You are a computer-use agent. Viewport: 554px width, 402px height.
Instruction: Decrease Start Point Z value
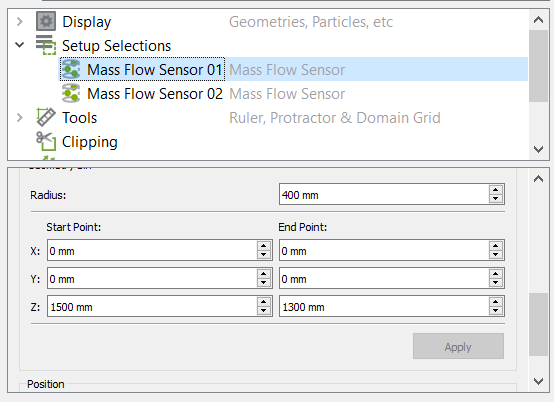[264, 310]
